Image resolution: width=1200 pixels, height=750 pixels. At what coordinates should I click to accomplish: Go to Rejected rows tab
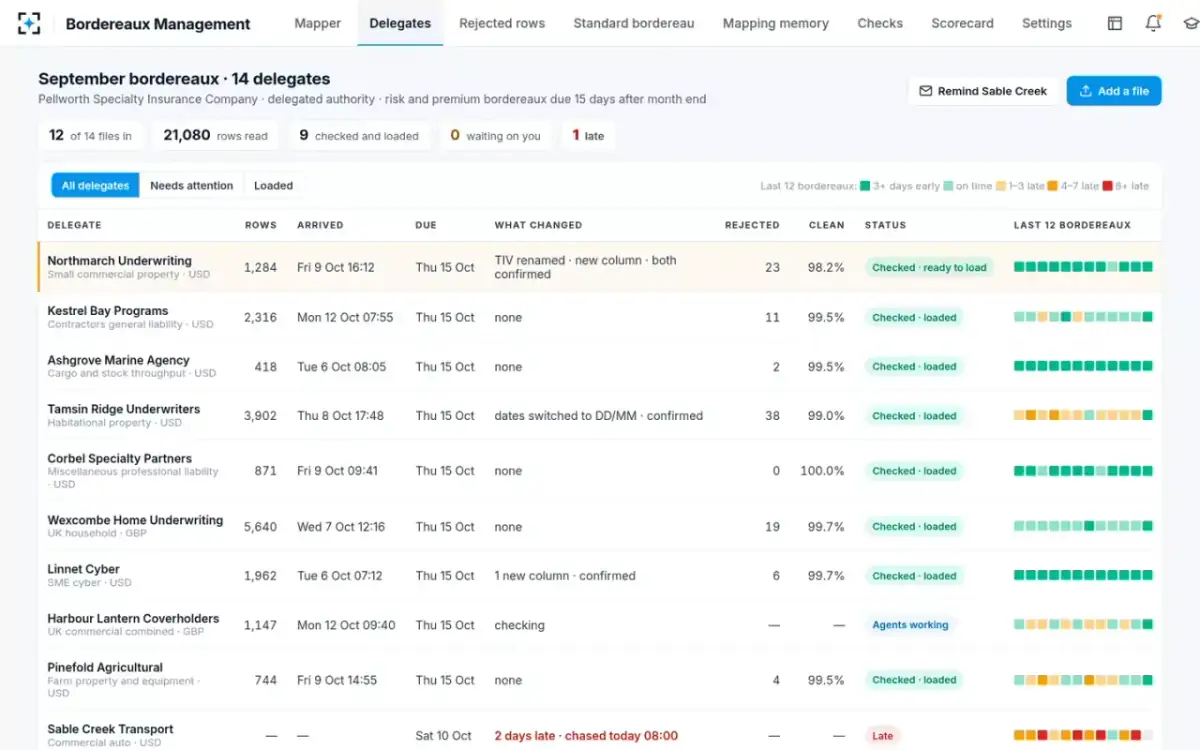coord(502,23)
